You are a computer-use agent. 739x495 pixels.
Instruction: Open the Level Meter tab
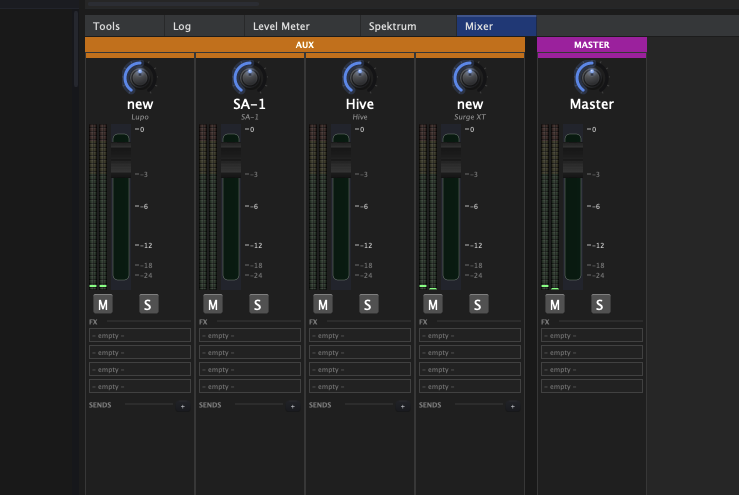(303, 26)
